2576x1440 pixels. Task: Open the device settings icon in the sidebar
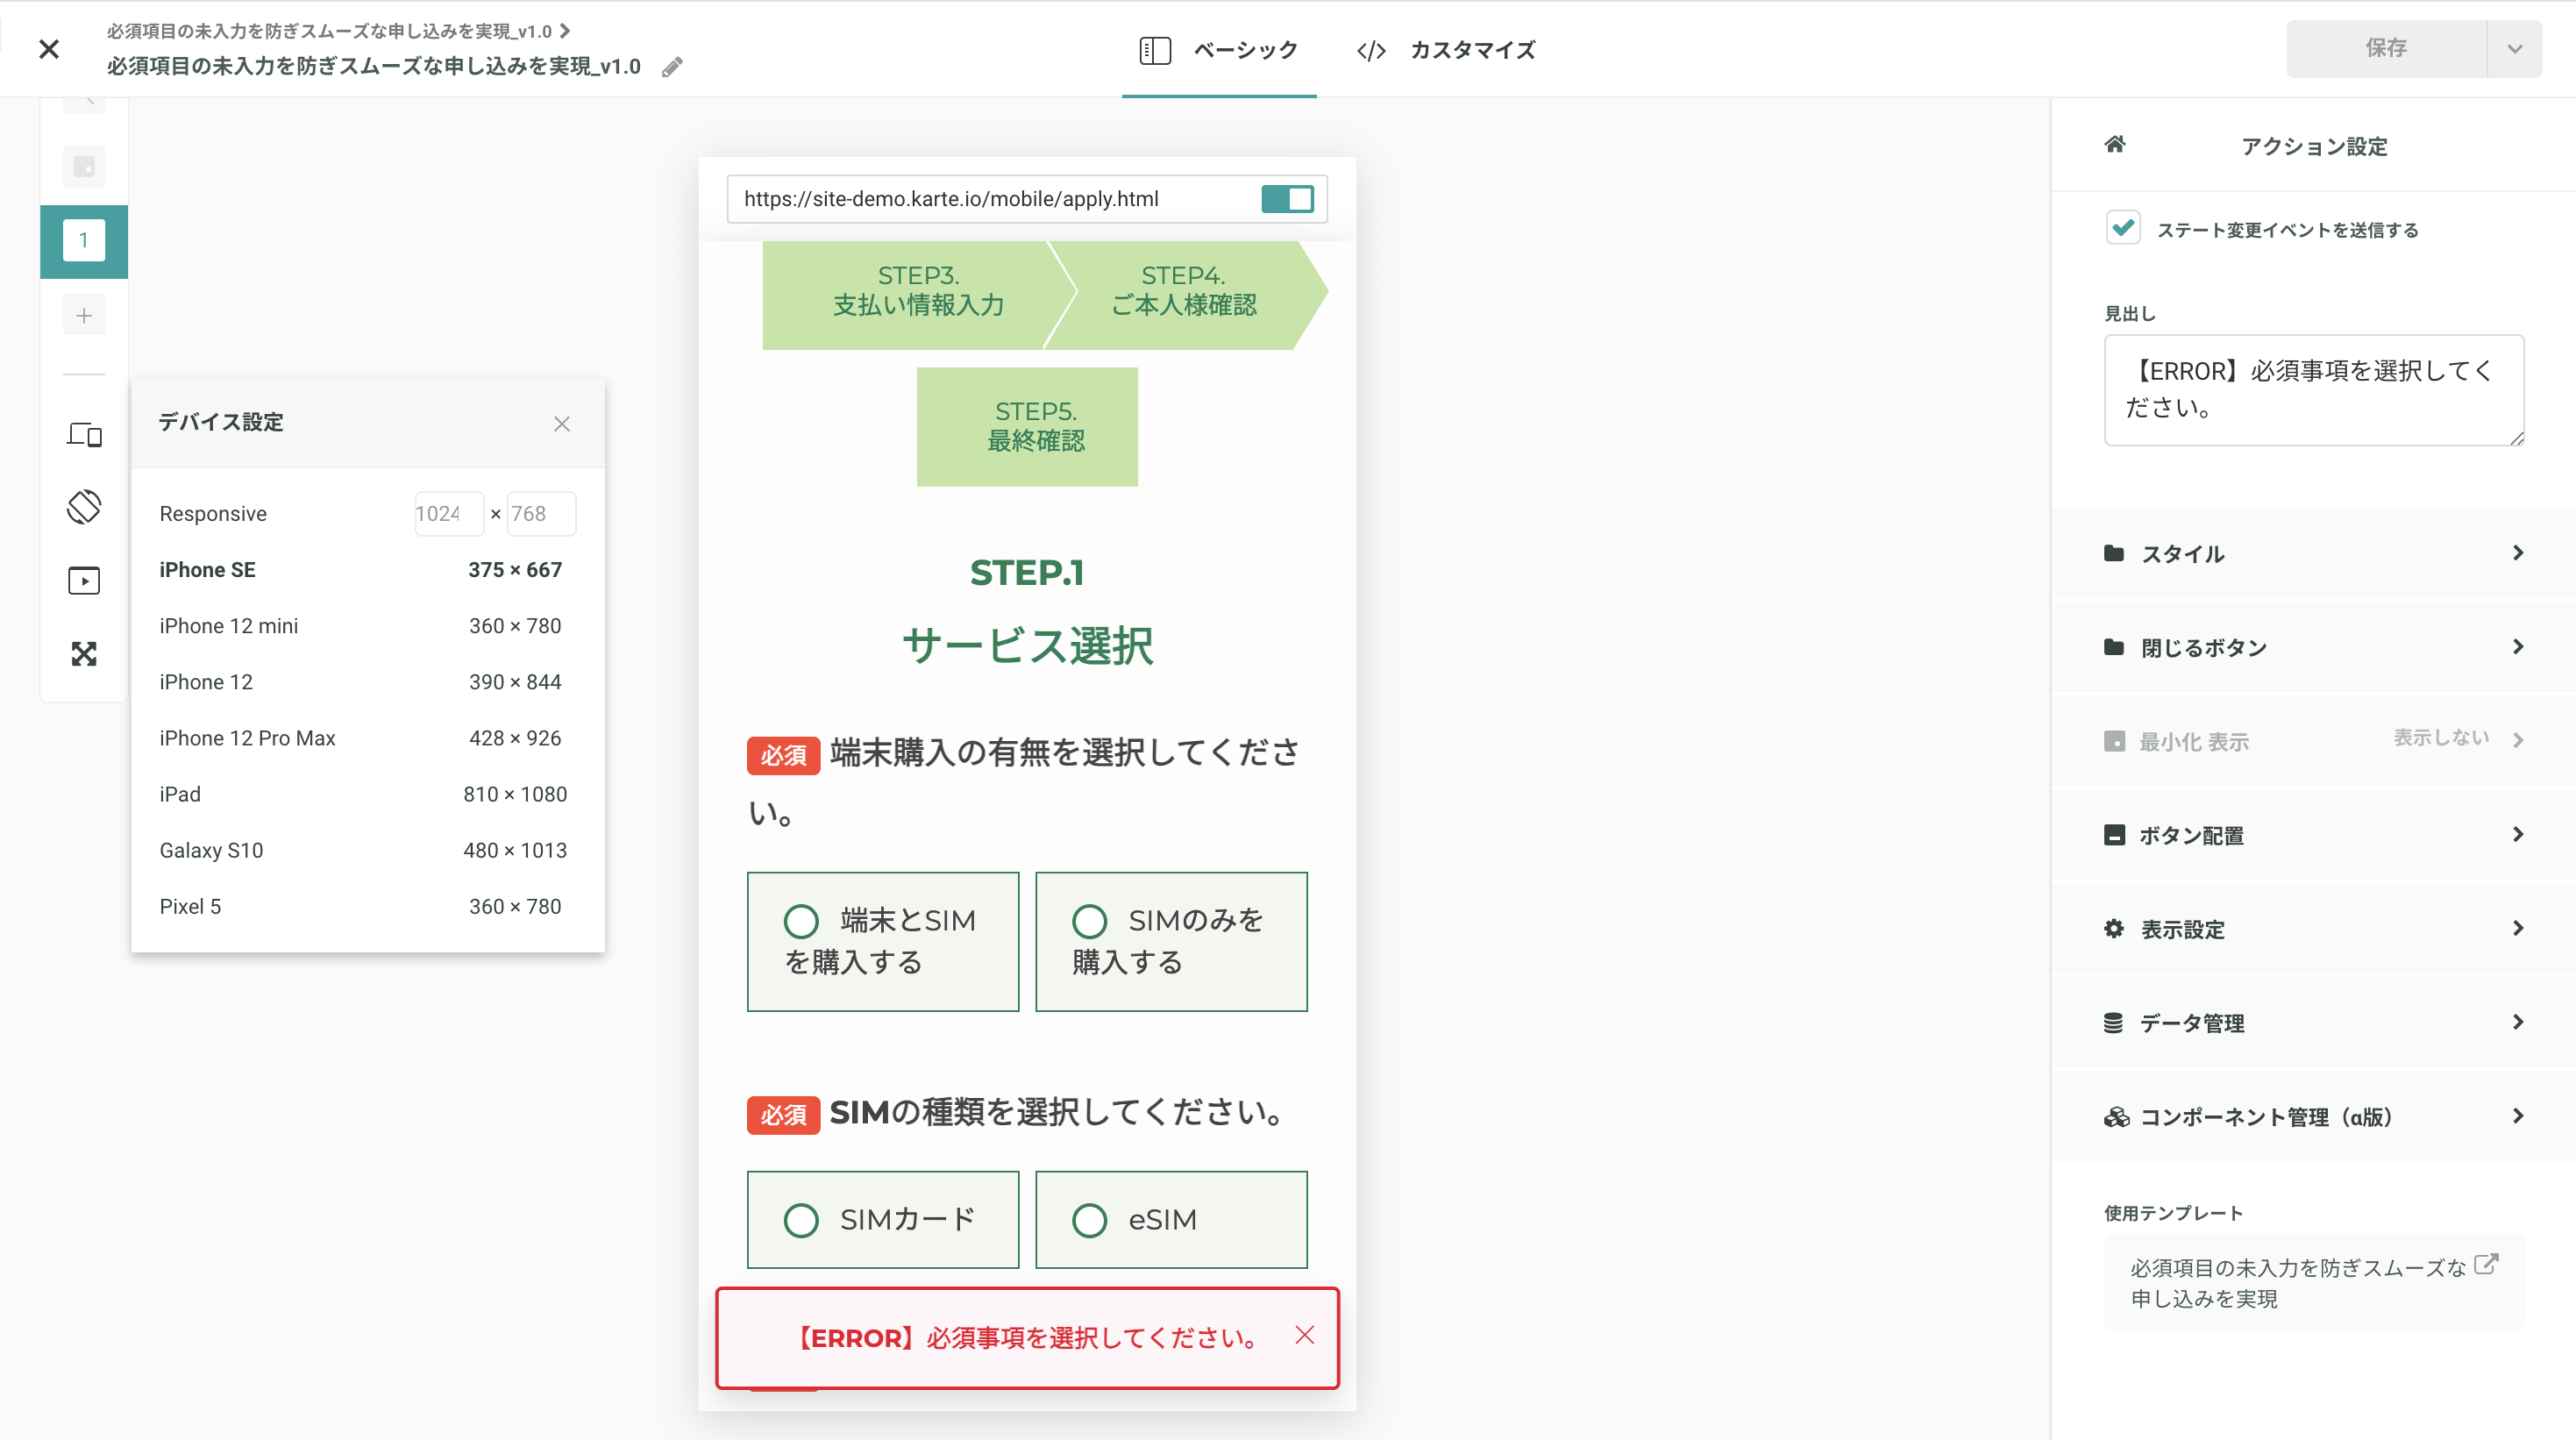tap(84, 434)
